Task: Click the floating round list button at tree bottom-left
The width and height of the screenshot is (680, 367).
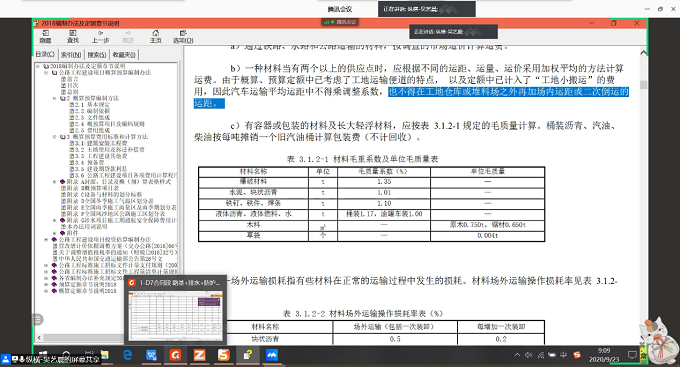Action: coord(38,320)
